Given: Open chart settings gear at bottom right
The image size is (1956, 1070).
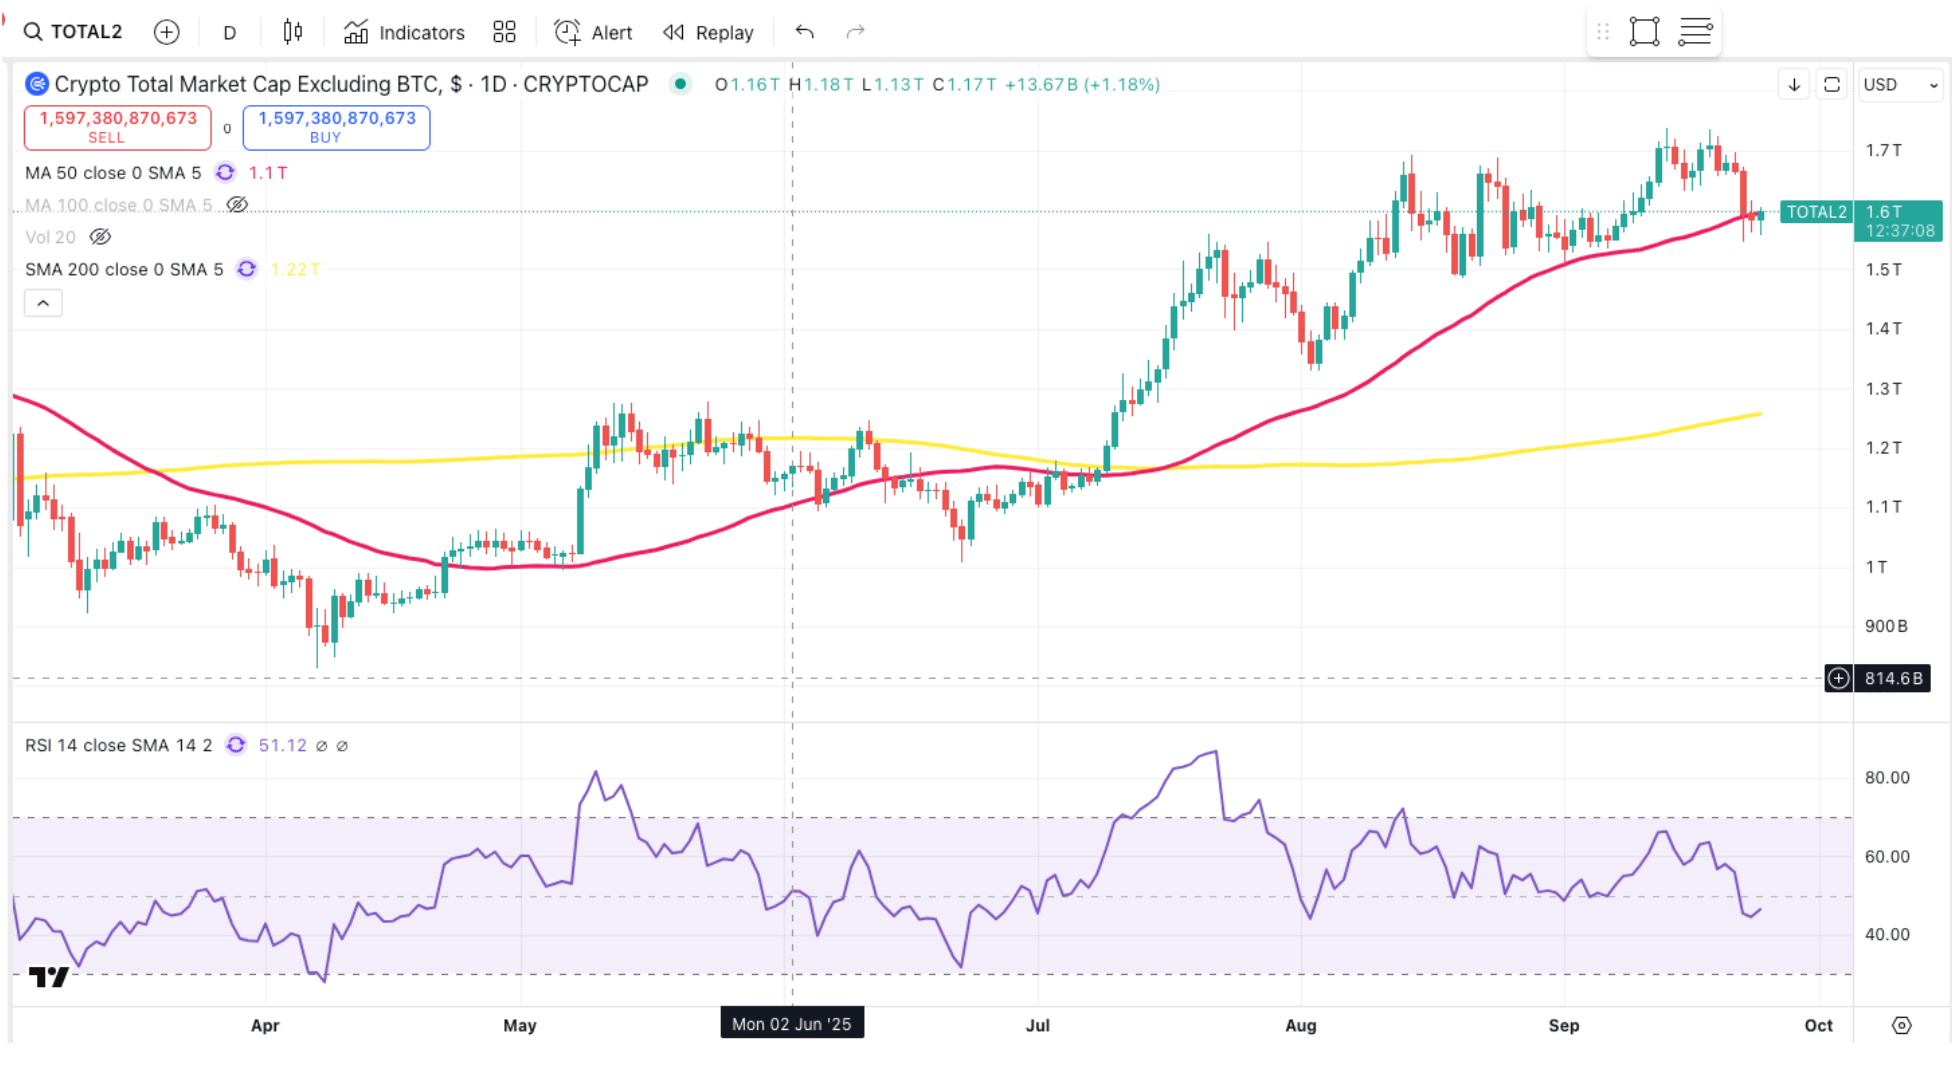Looking at the screenshot, I should click(1901, 1025).
